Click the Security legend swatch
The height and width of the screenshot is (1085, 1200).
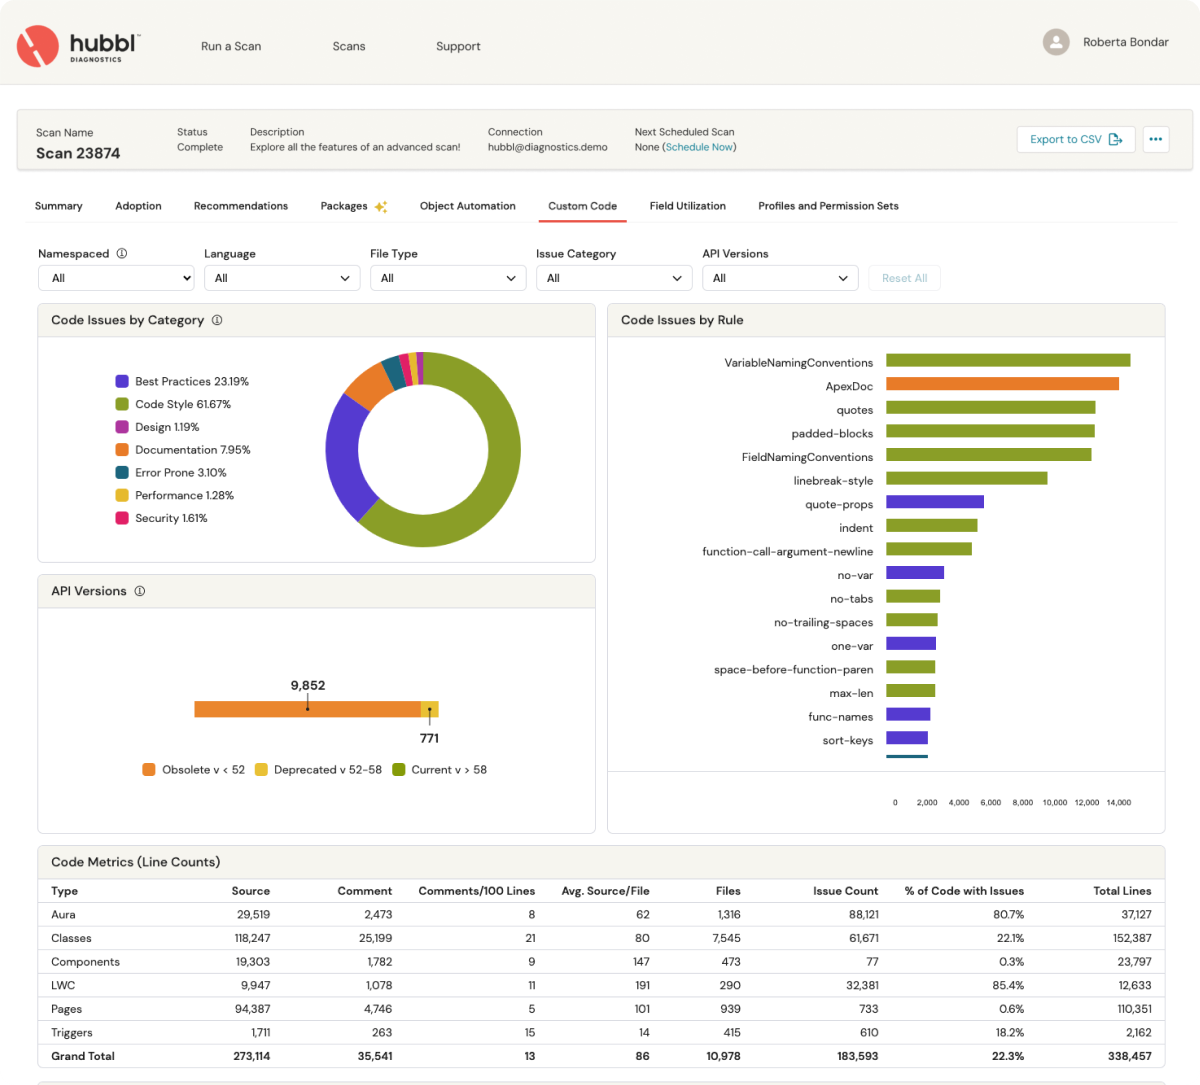122,518
